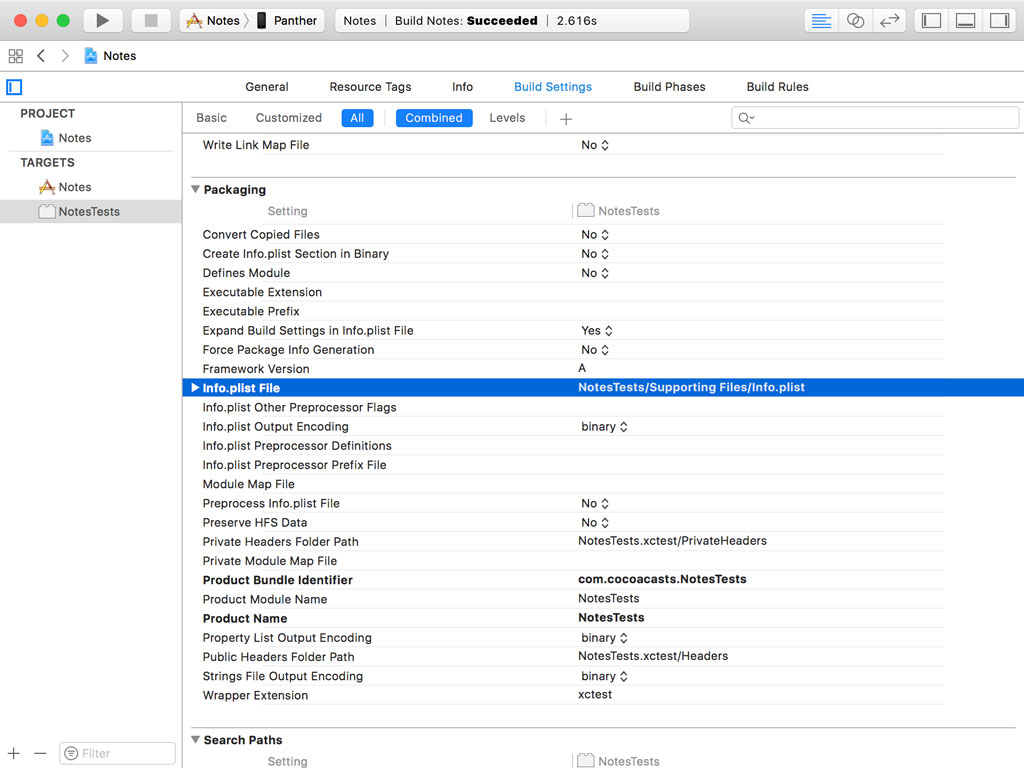Toggle the navigator panel
1024x768 pixels.
pyautogui.click(x=931, y=21)
